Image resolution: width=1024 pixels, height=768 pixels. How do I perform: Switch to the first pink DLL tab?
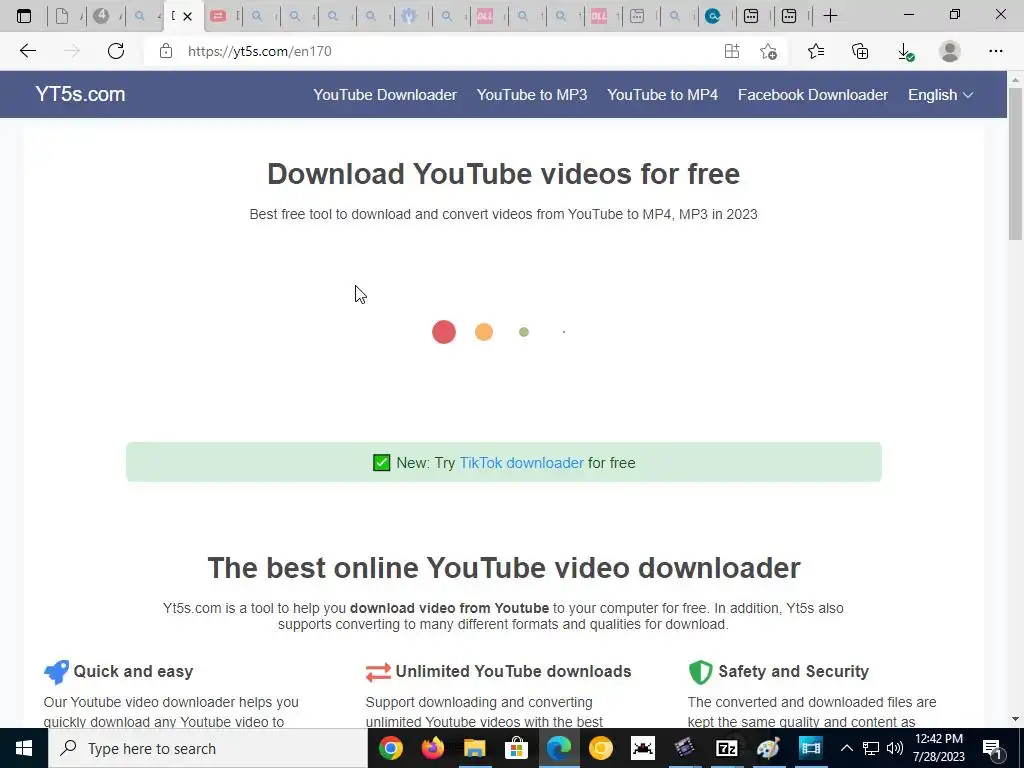pyautogui.click(x=485, y=16)
